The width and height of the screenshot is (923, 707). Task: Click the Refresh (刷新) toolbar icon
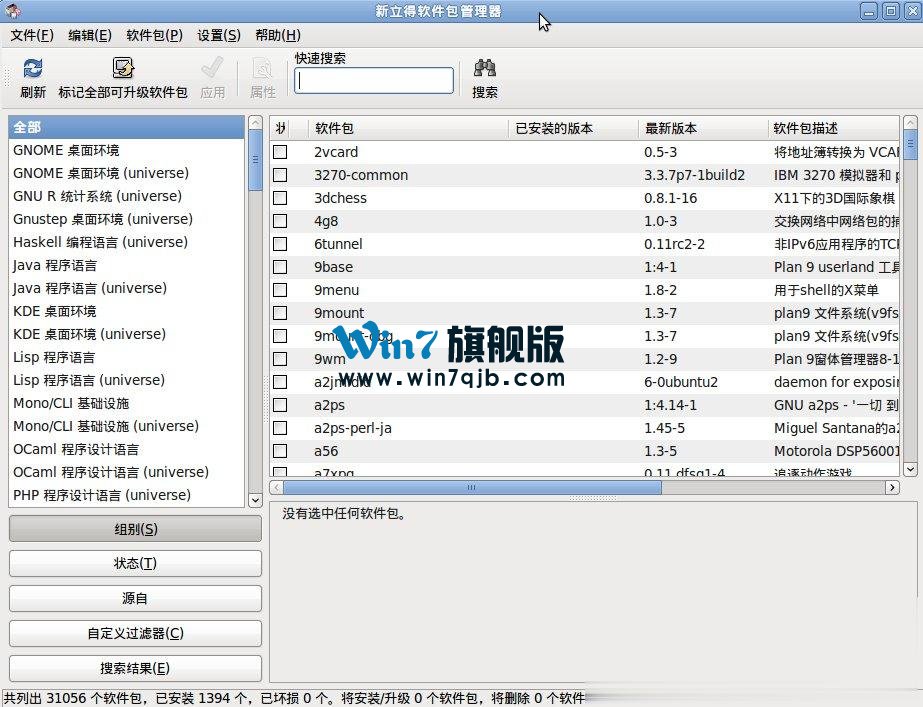point(32,69)
